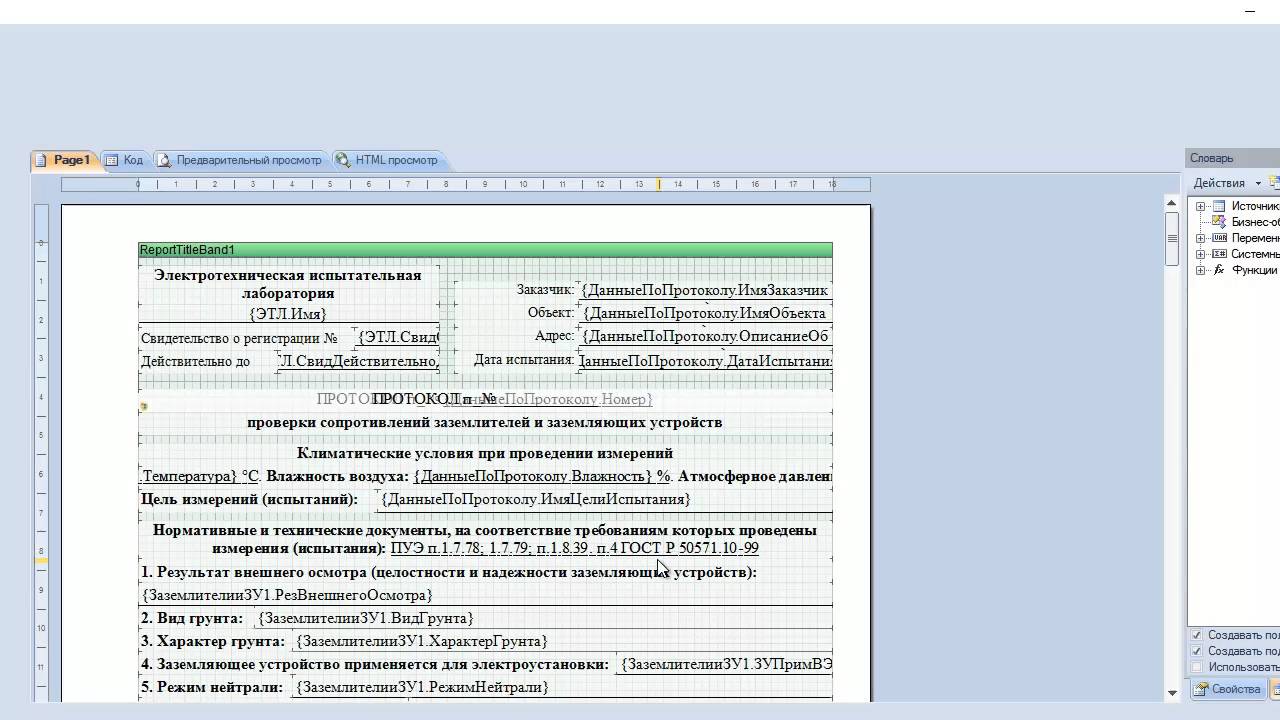Select the ReportTitleBand1 band header
This screenshot has width=1280, height=720.
pyautogui.click(x=485, y=250)
